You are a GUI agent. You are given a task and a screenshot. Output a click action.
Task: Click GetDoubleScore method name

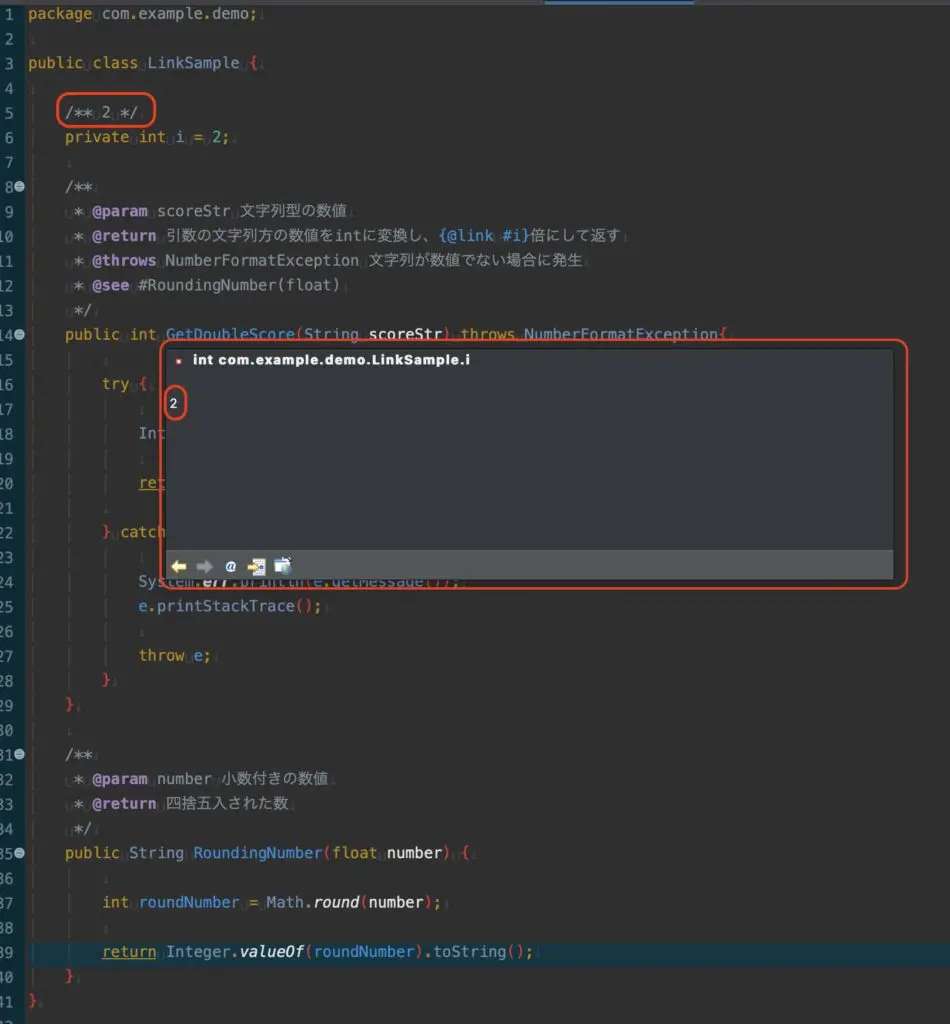click(230, 334)
